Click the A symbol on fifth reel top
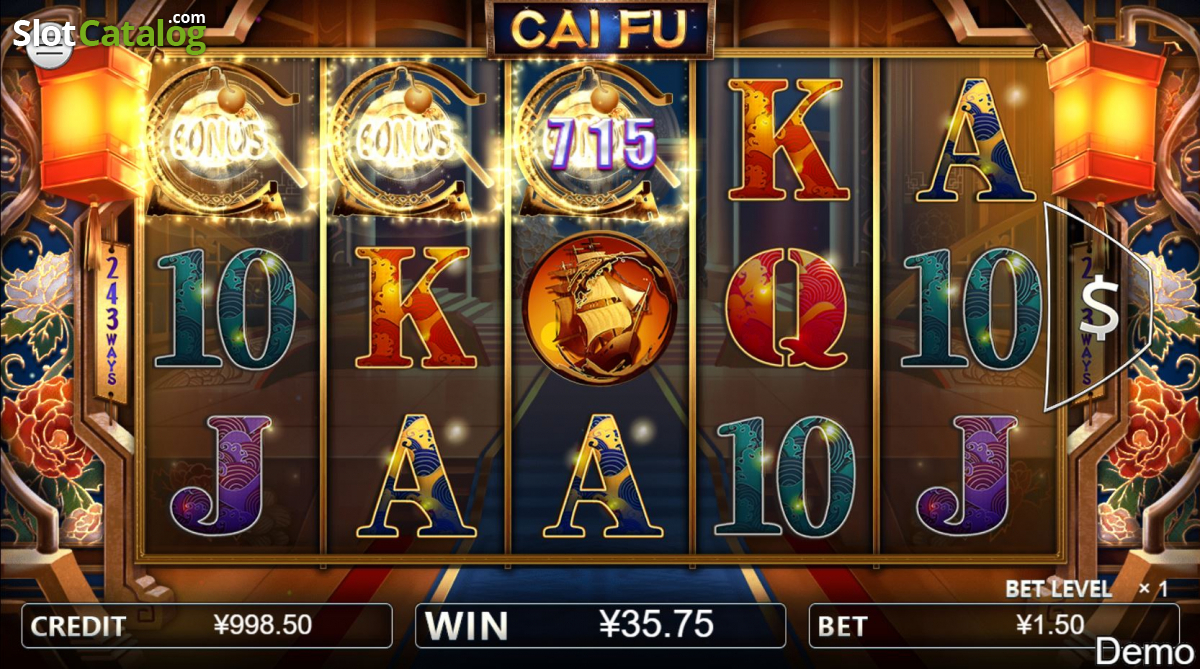 click(x=976, y=141)
